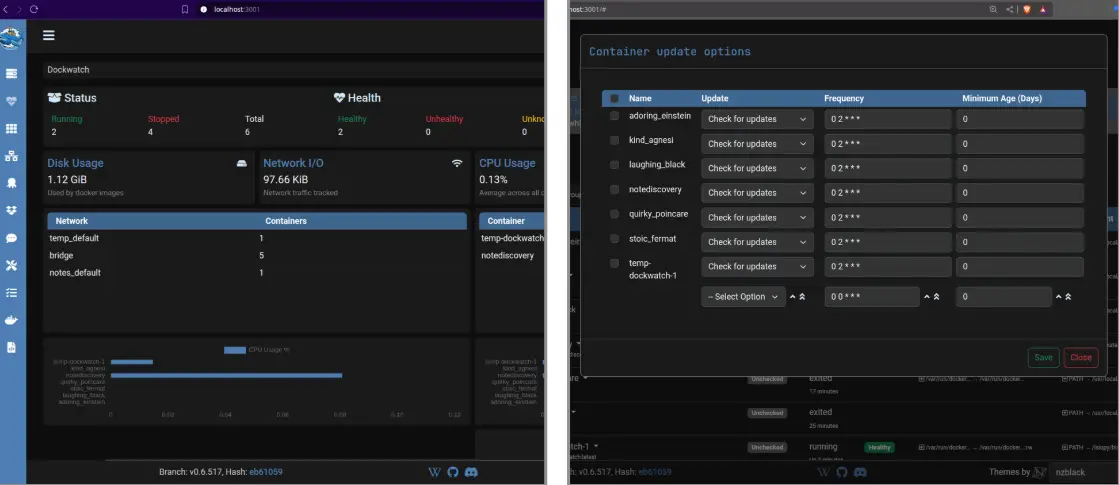Expand the Update dropdown for stoic_fermat
Image resolution: width=1119 pixels, height=485 pixels.
point(757,242)
